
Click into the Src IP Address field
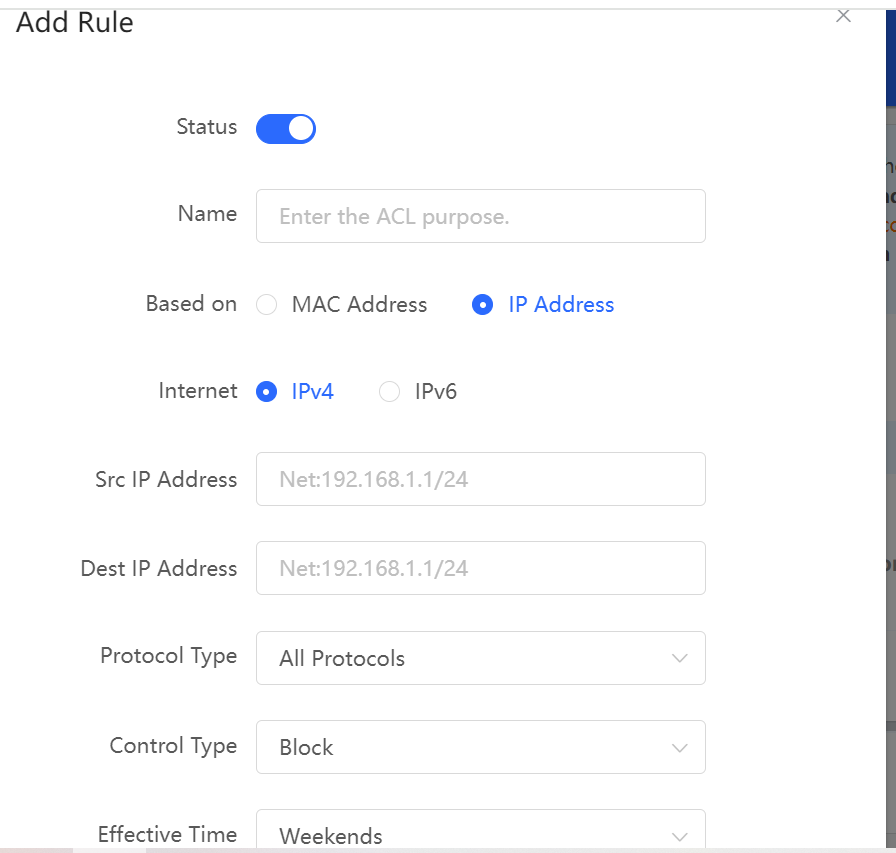pyautogui.click(x=481, y=479)
